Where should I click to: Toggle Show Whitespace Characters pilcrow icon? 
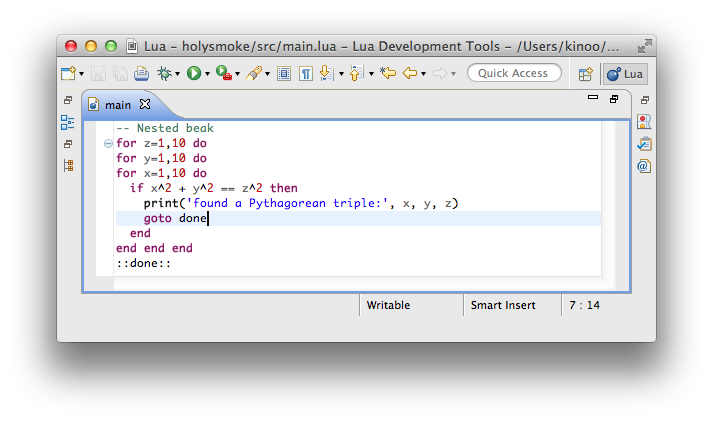306,73
